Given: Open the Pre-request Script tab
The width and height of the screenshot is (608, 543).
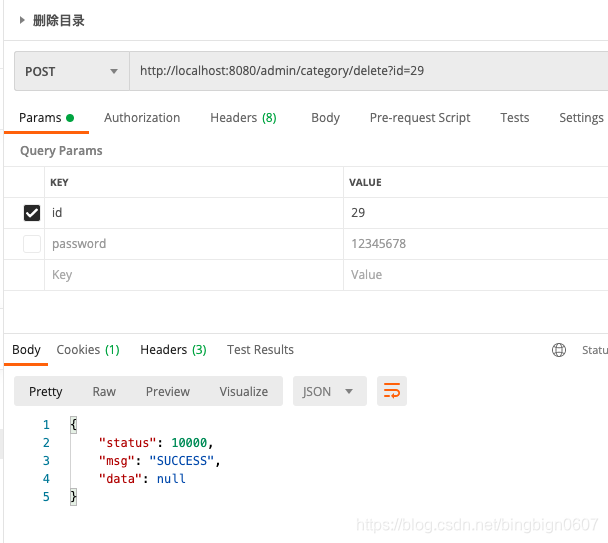Looking at the screenshot, I should coord(420,118).
